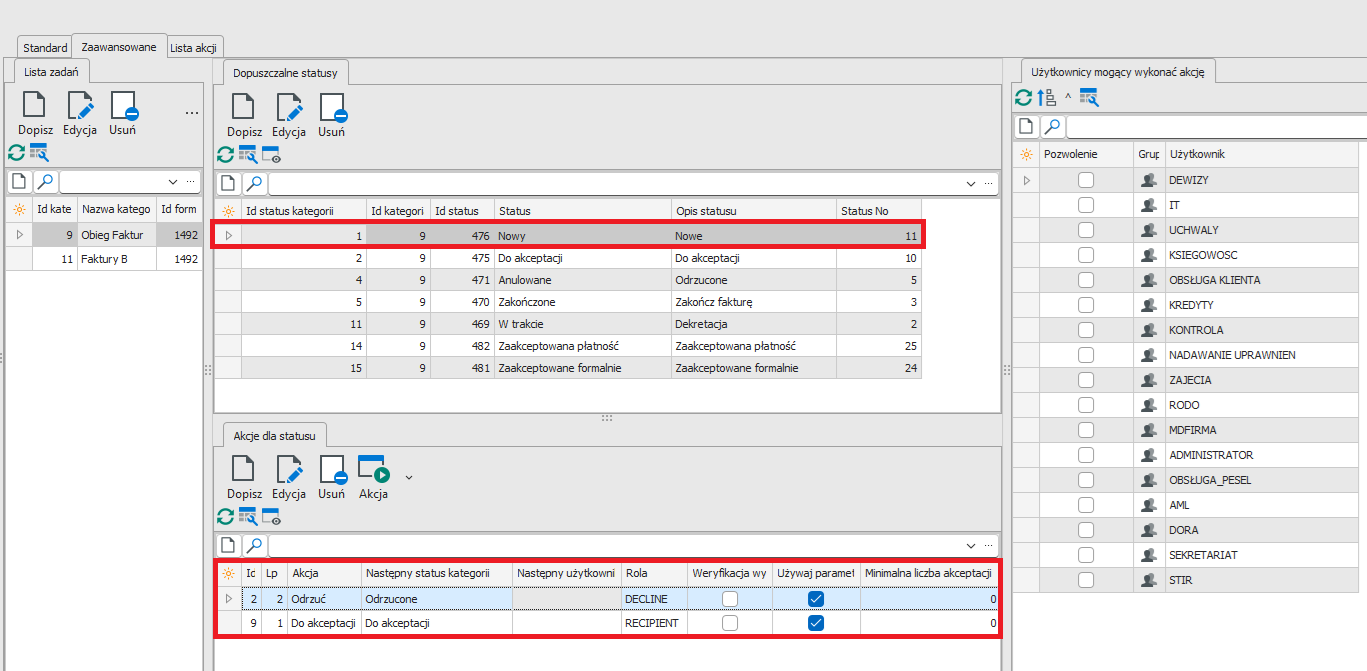This screenshot has height=671, width=1367.
Task: Switch to the Standard tab
Action: [45, 48]
